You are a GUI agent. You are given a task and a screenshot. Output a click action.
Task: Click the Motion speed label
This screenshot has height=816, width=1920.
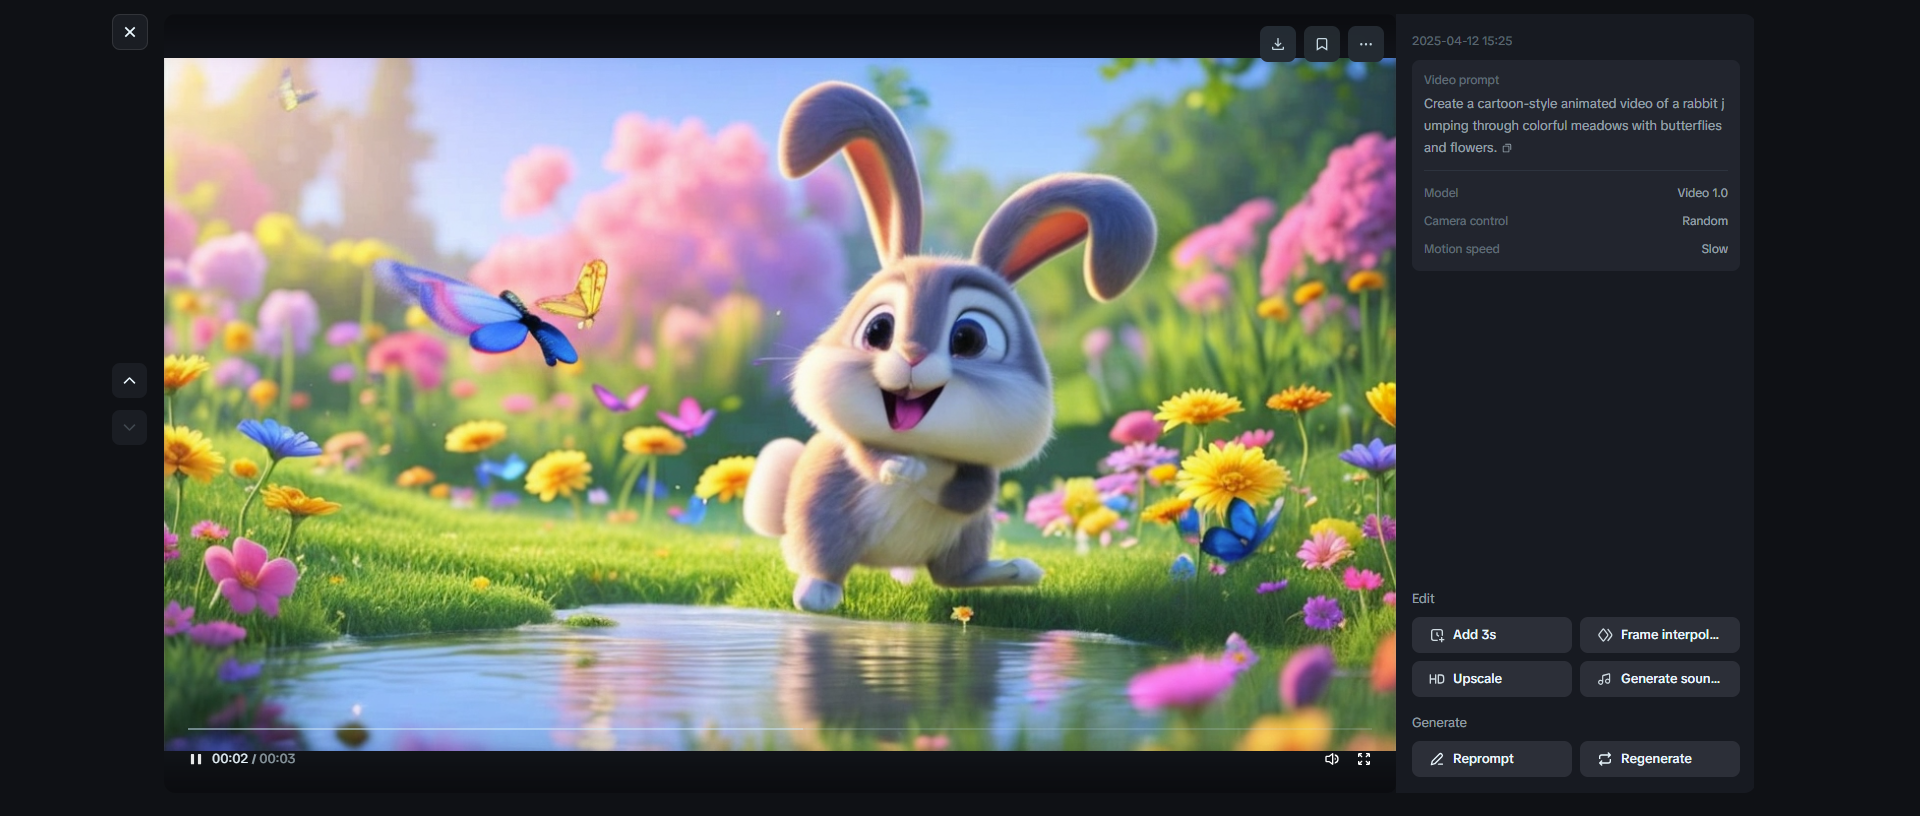click(x=1462, y=249)
